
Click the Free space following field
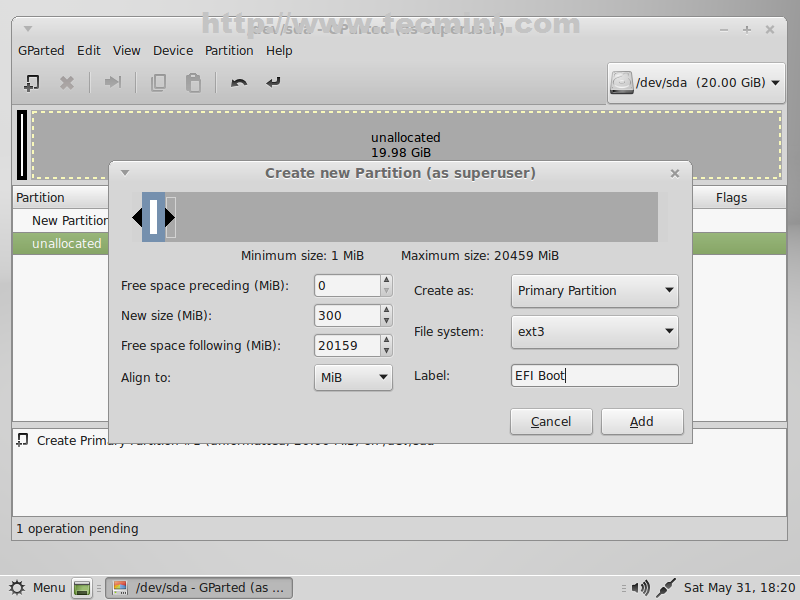[347, 345]
